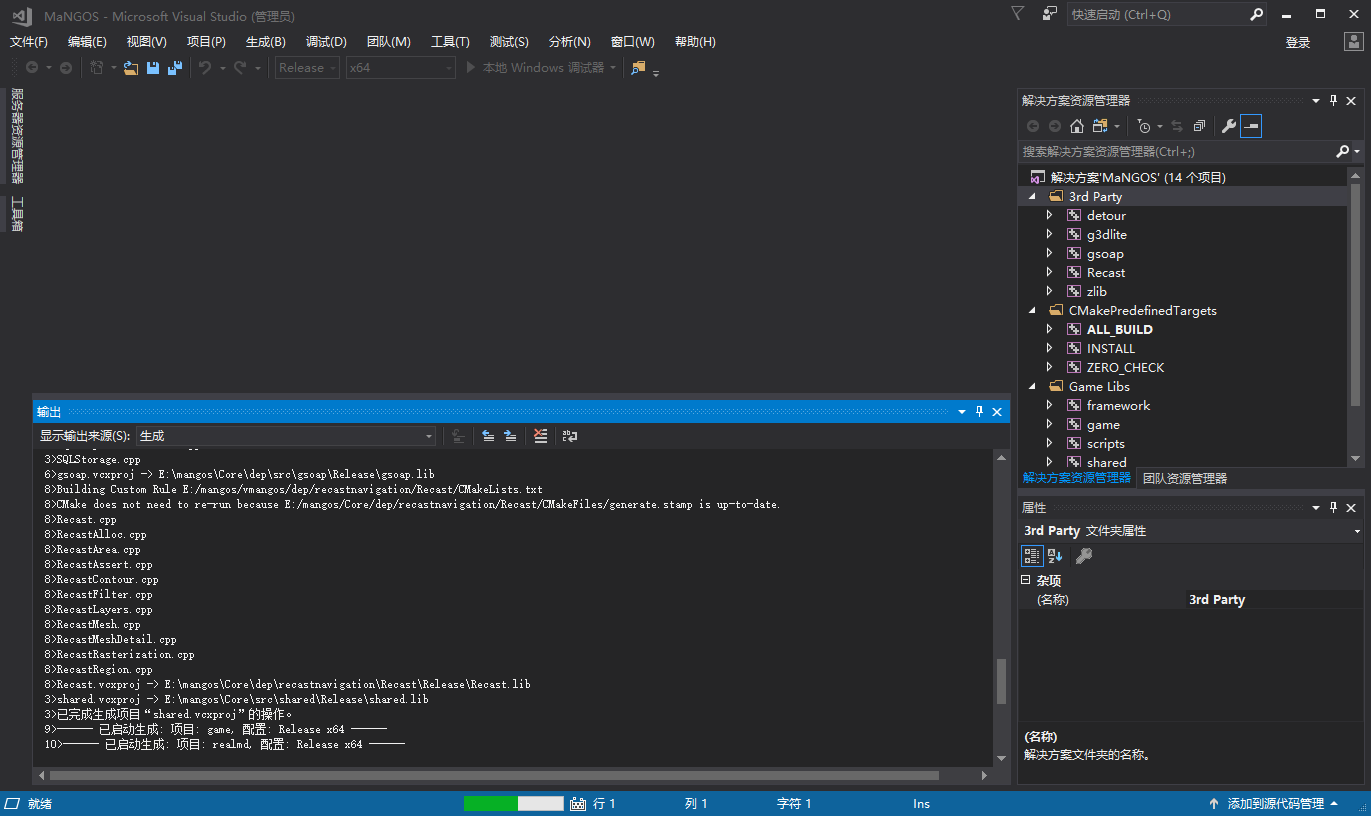1371x816 pixels.
Task: Click the notifications filter icon in title bar
Action: pyautogui.click(x=1018, y=14)
